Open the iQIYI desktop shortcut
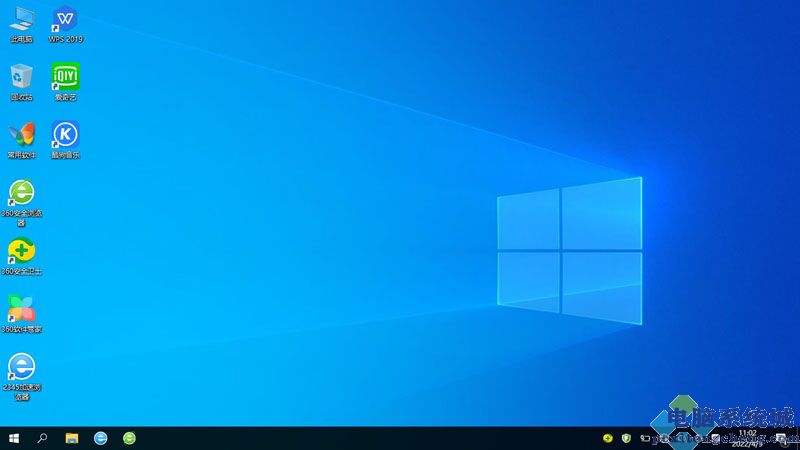This screenshot has height=450, width=800. (x=65, y=82)
